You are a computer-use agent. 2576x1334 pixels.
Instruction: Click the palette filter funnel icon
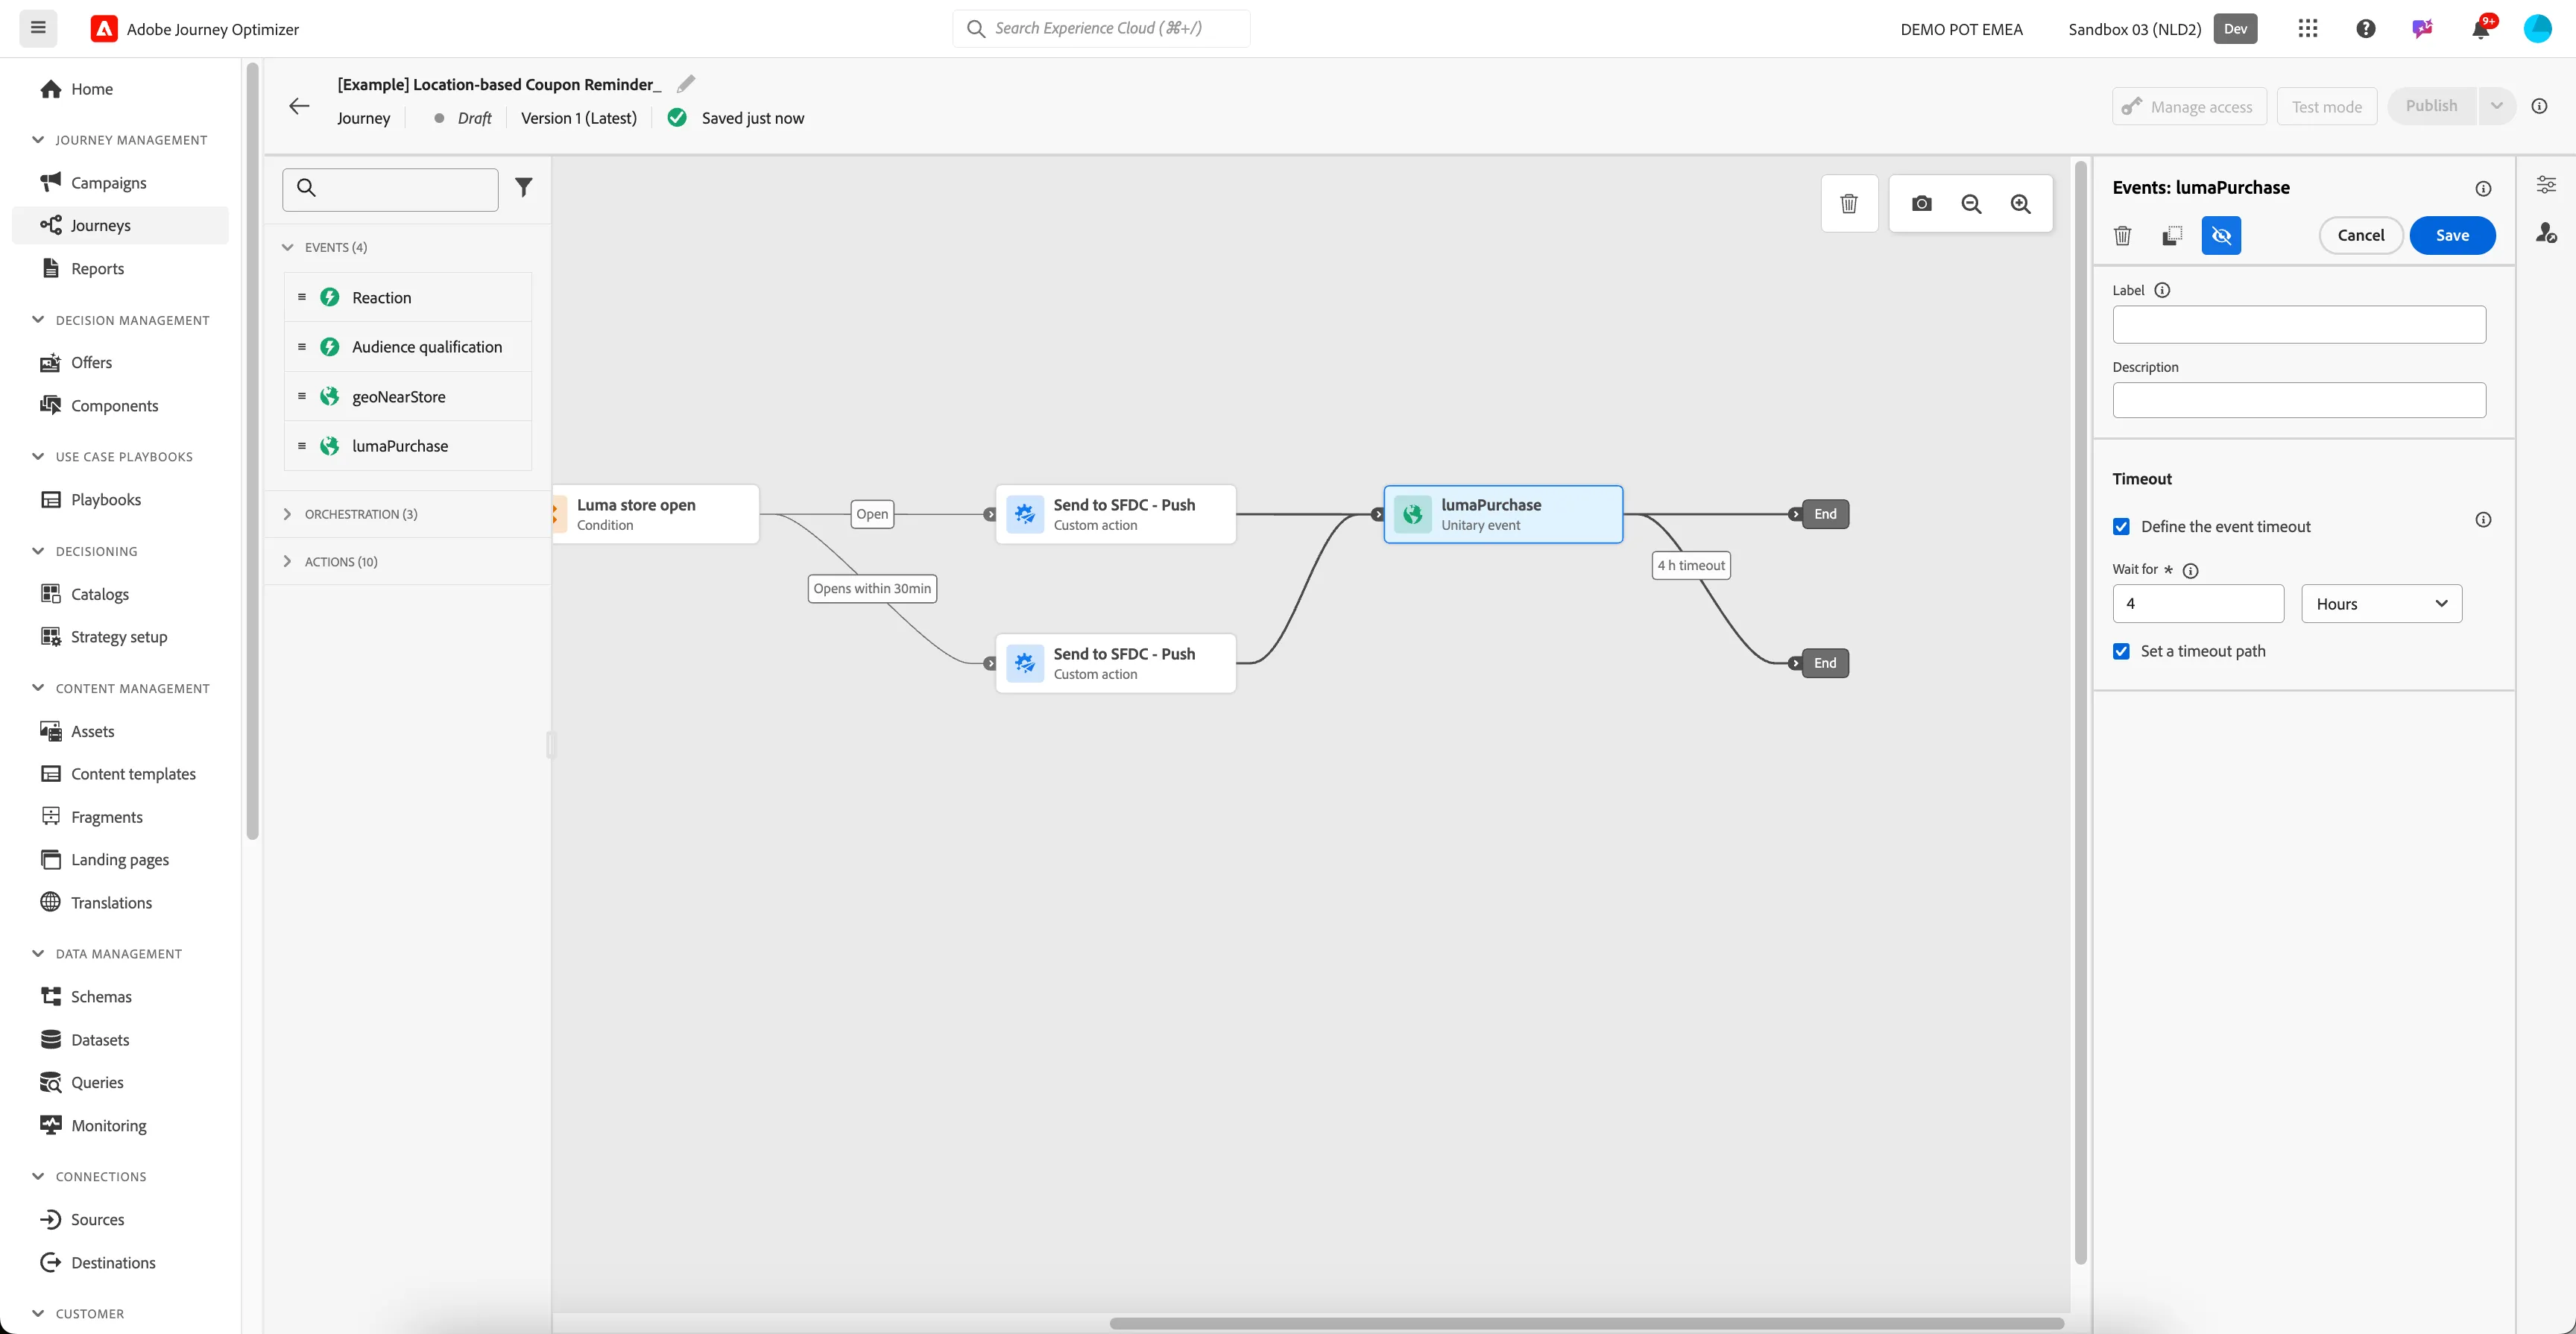(523, 187)
